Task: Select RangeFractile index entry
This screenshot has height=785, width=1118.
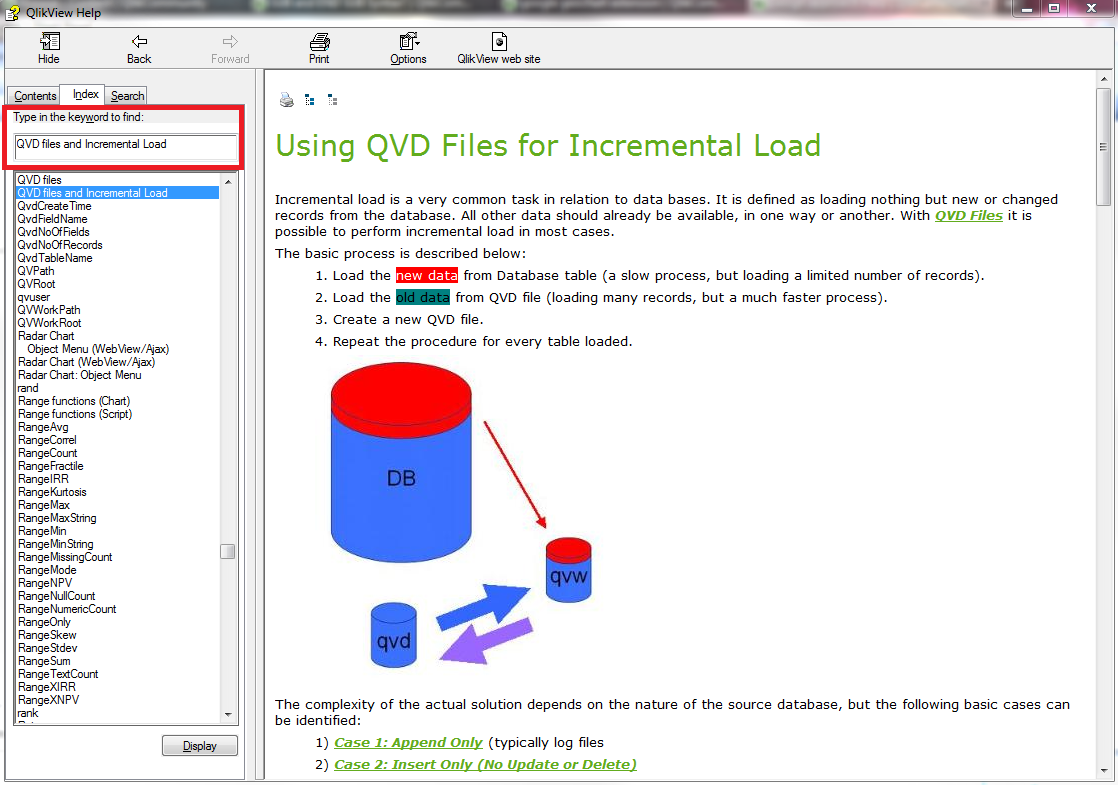Action: [51, 466]
